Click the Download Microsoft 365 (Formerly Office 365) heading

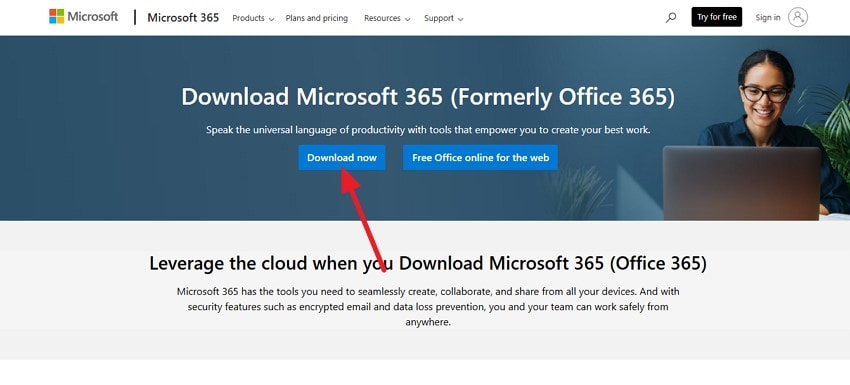[428, 97]
